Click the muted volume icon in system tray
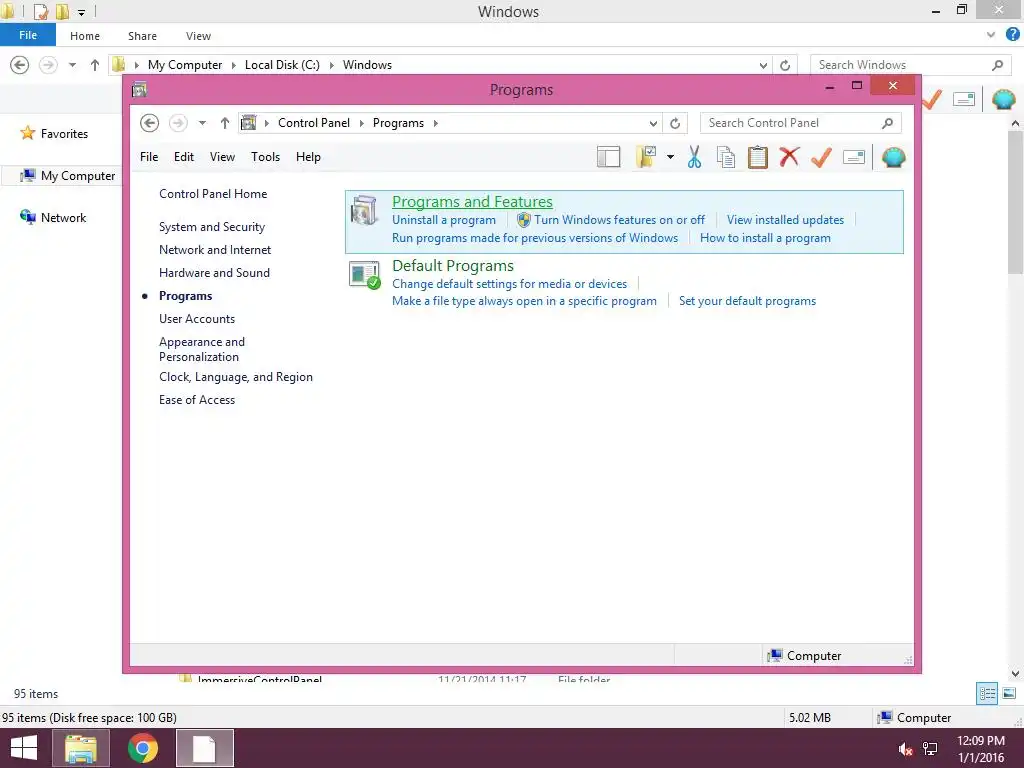The height and width of the screenshot is (768, 1024). point(905,749)
